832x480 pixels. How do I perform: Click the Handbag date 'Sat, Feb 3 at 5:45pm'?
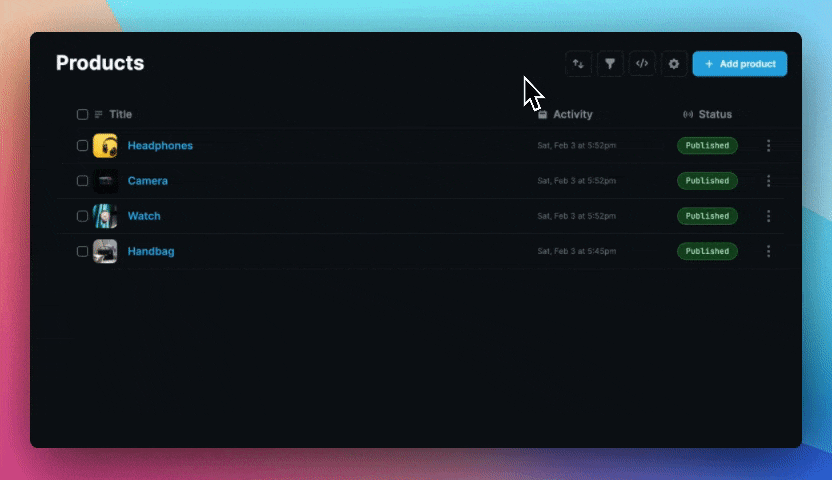point(577,251)
